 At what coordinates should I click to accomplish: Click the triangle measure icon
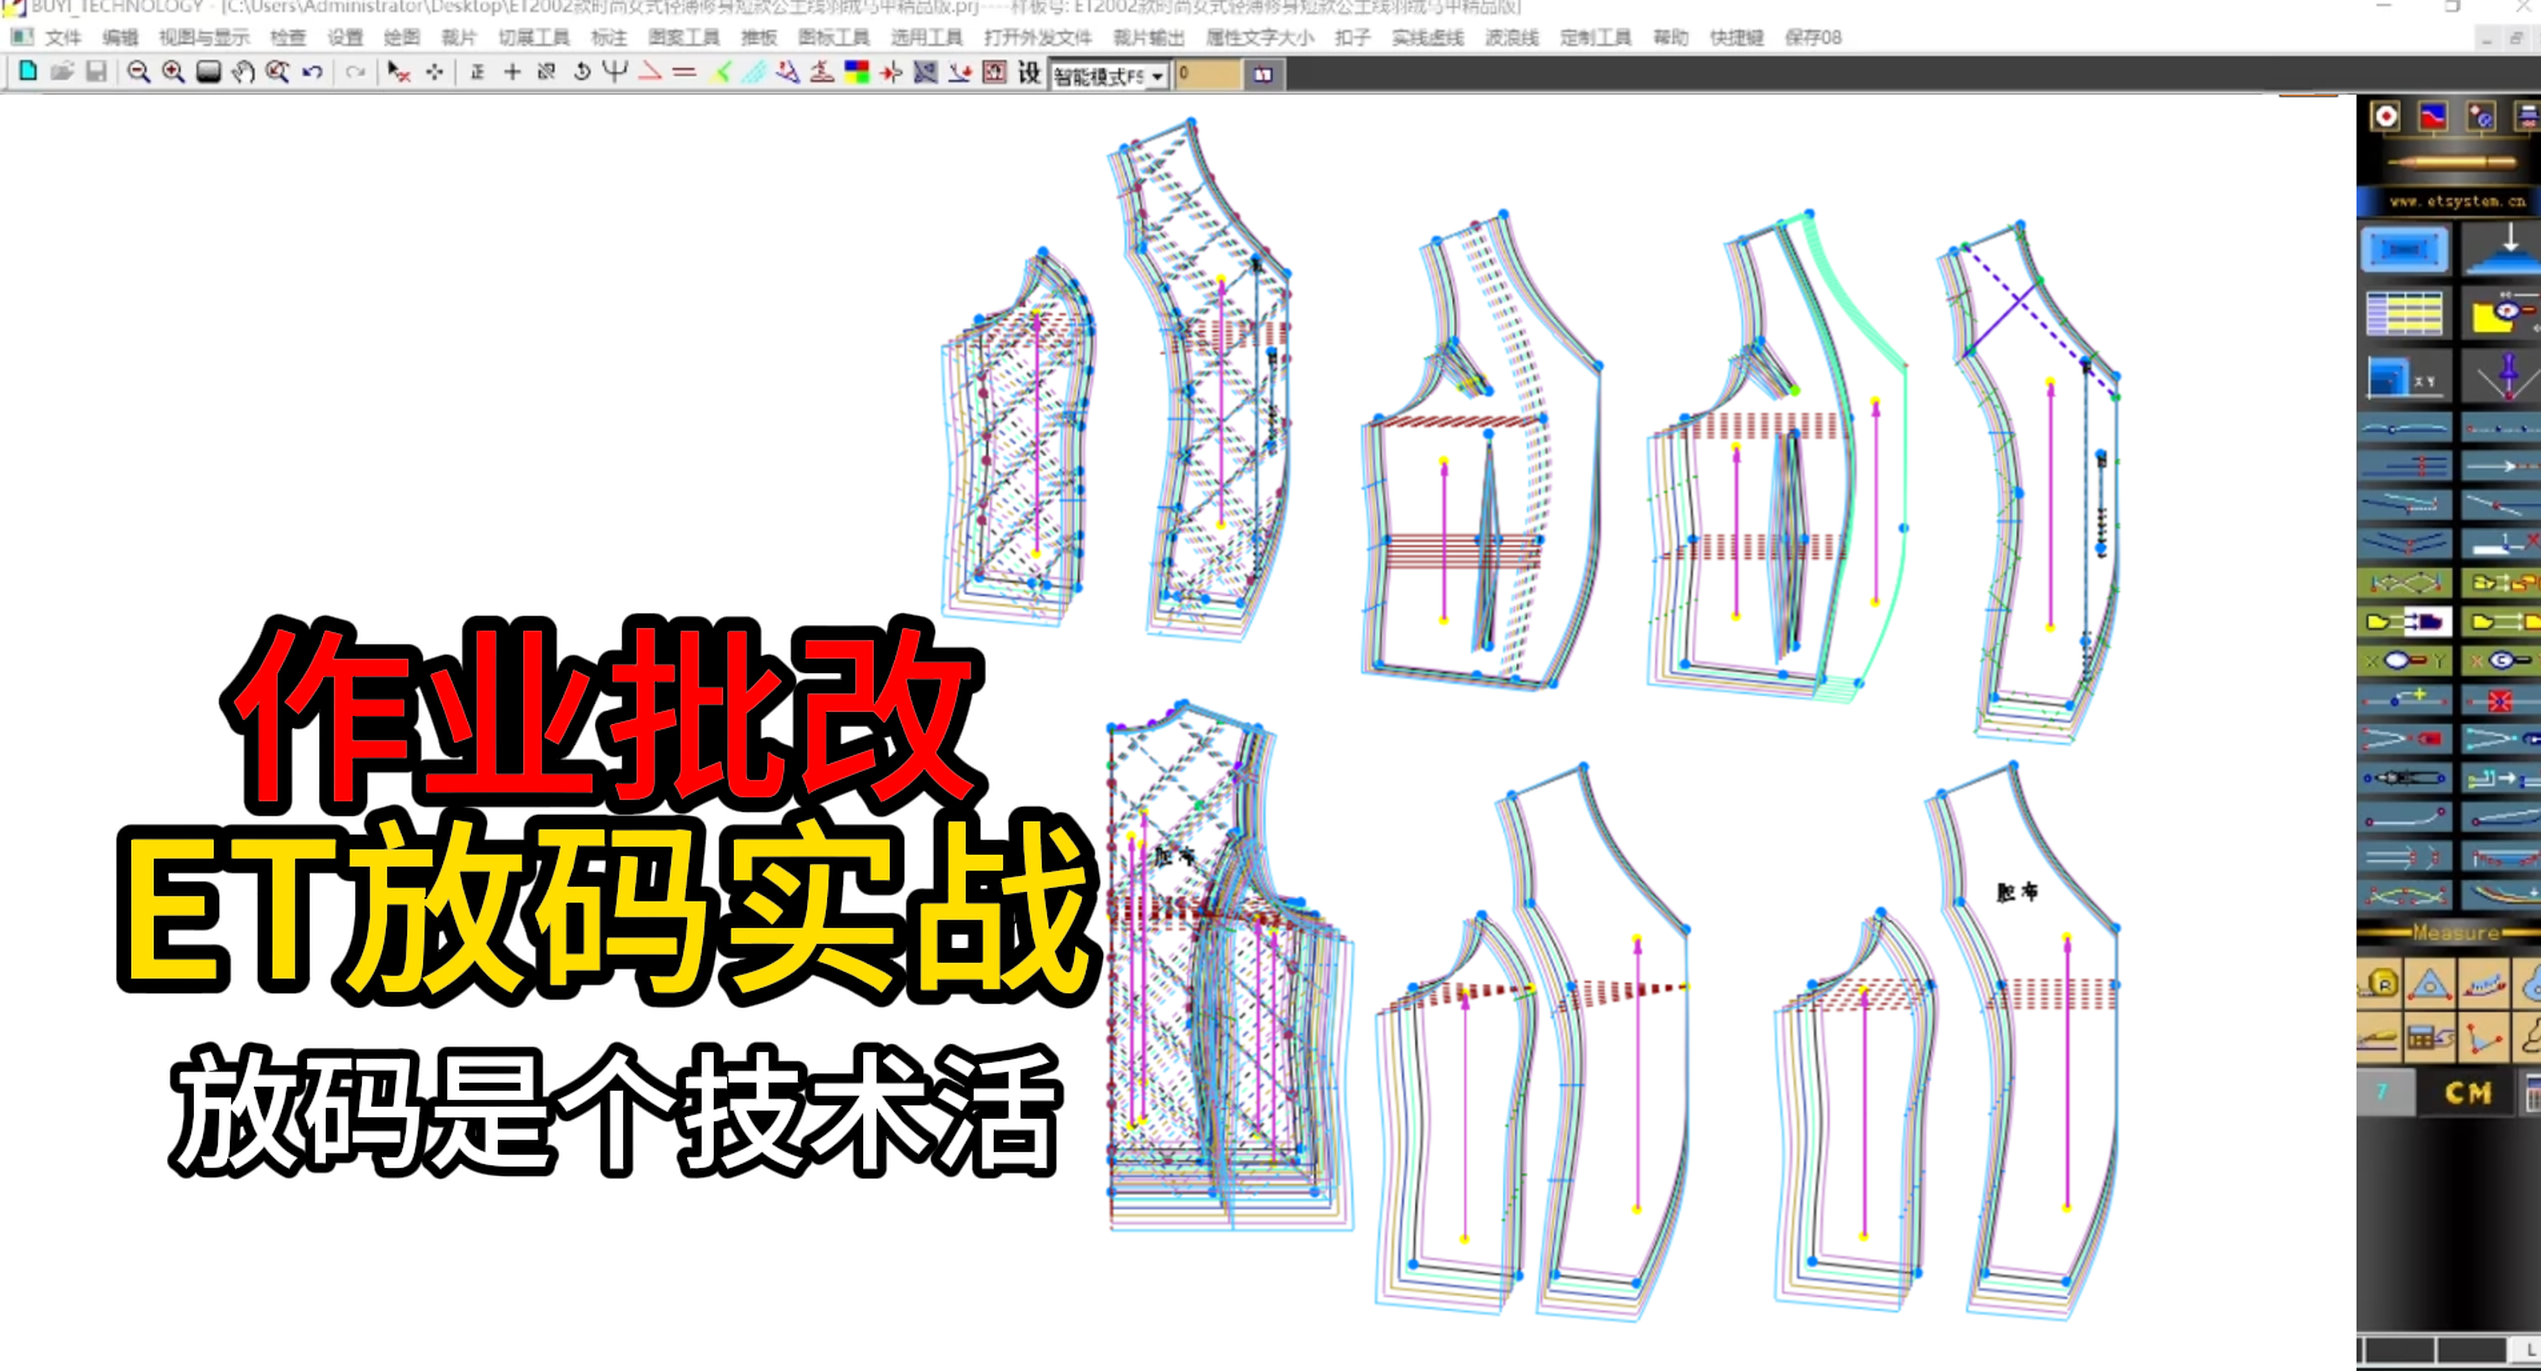[2430, 985]
